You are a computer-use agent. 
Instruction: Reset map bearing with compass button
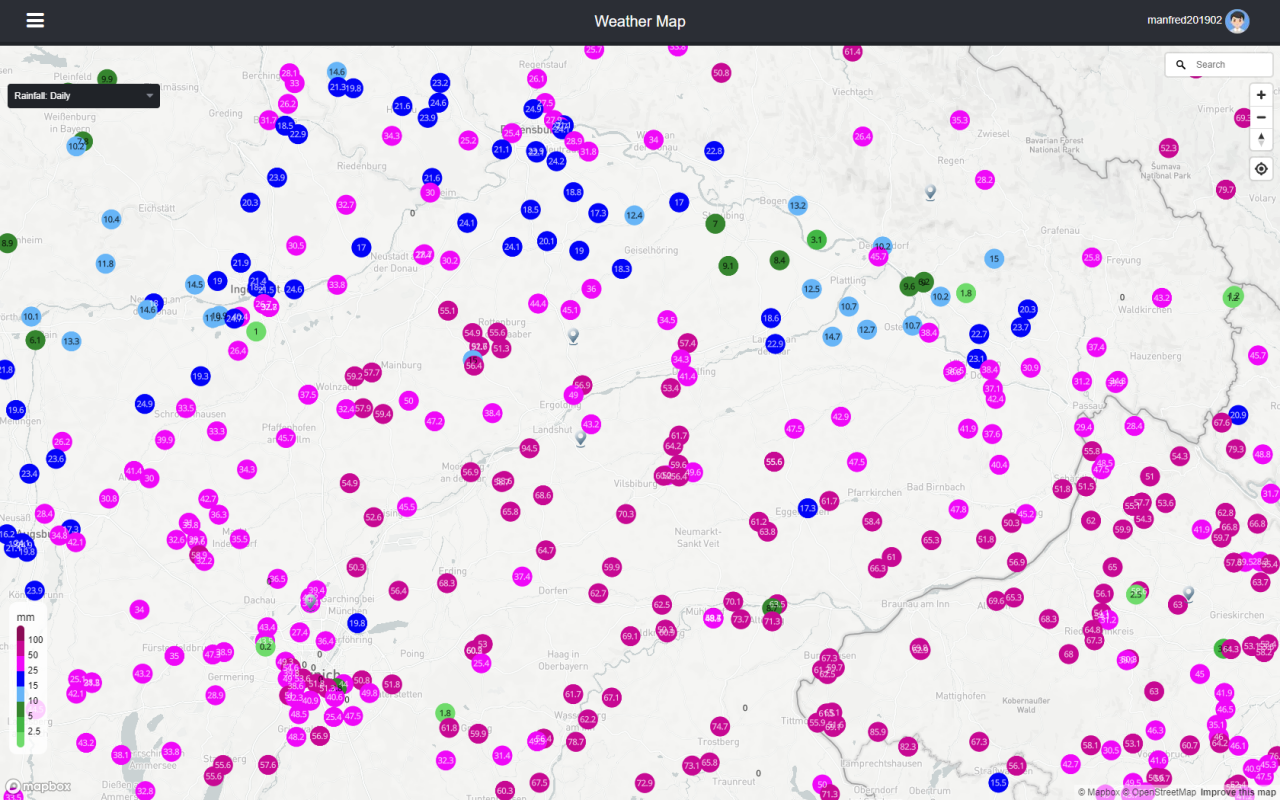1261,139
